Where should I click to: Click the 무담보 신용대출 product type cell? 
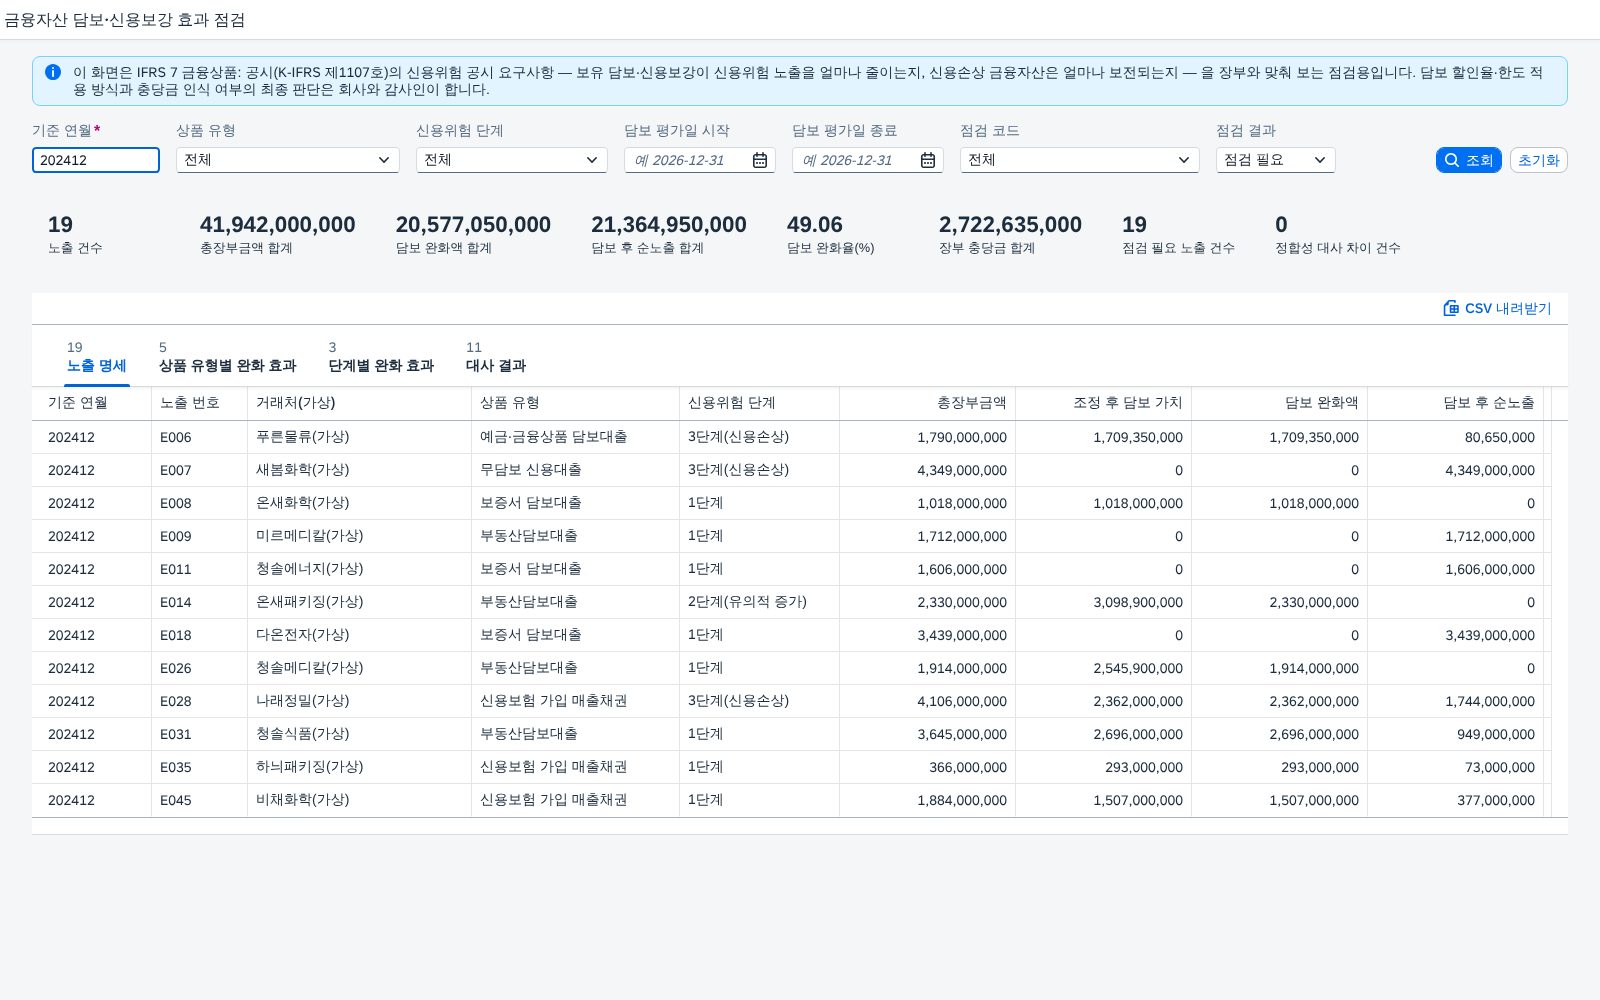tap(576, 470)
